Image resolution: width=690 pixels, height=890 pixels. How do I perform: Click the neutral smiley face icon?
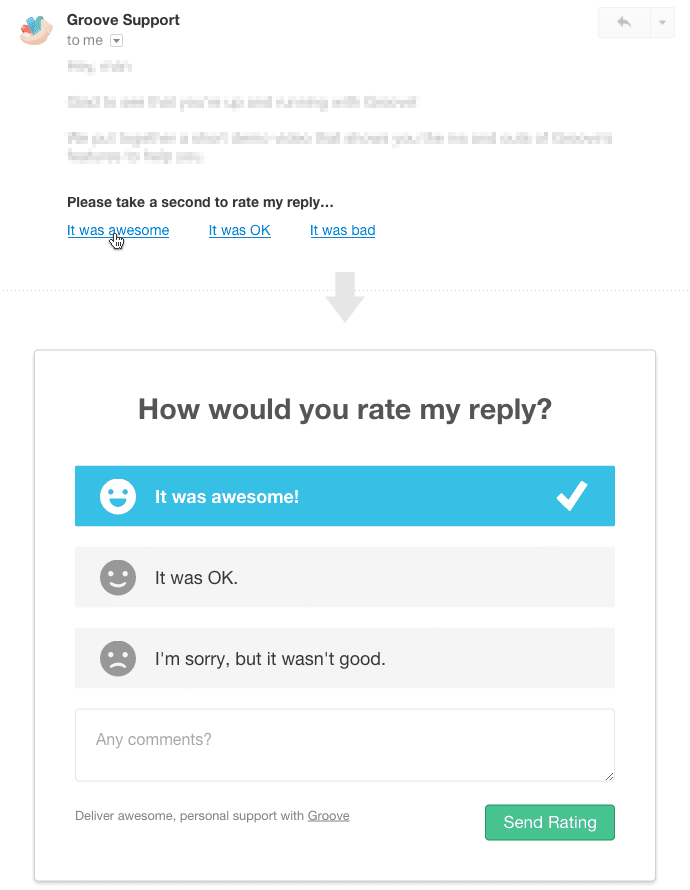tap(118, 577)
